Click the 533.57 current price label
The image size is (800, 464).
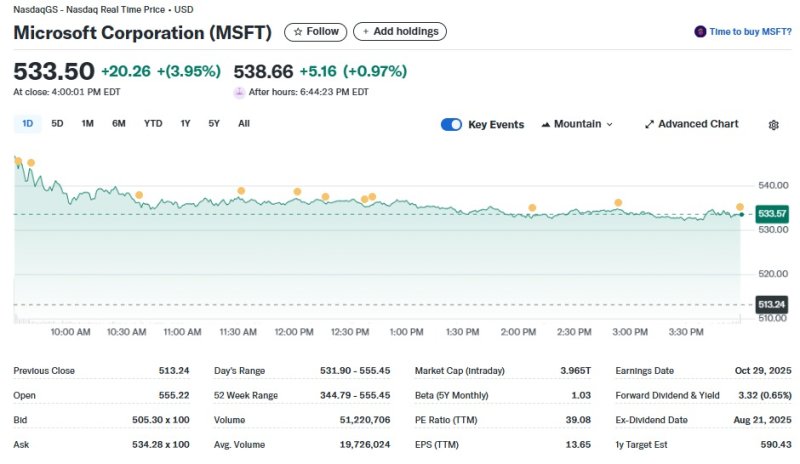click(x=772, y=213)
